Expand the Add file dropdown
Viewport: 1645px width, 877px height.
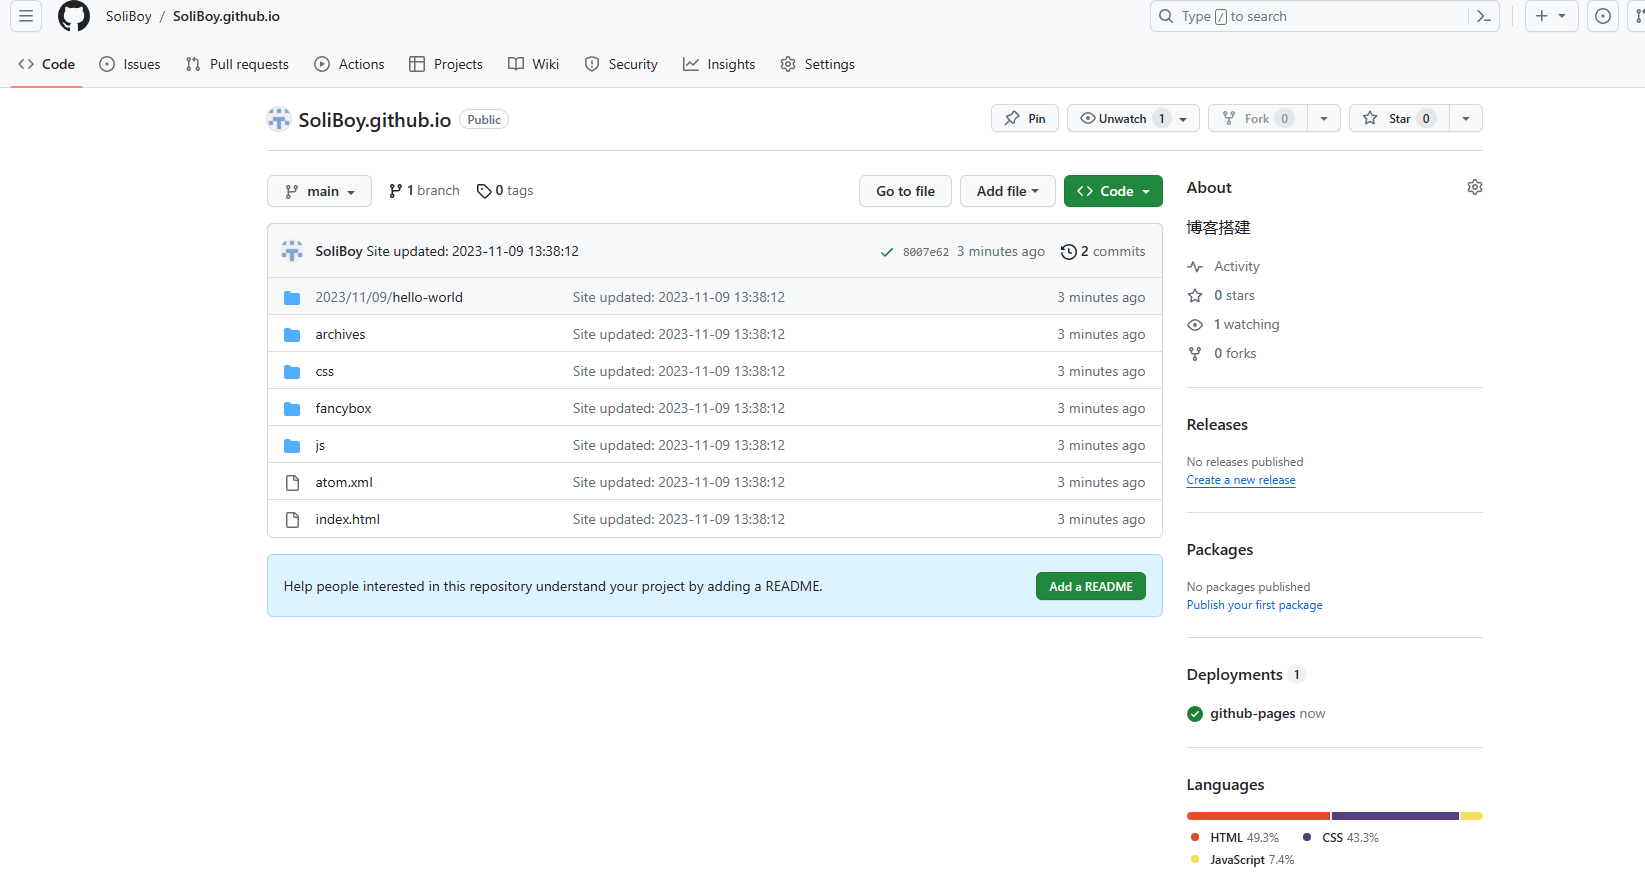pos(1008,191)
